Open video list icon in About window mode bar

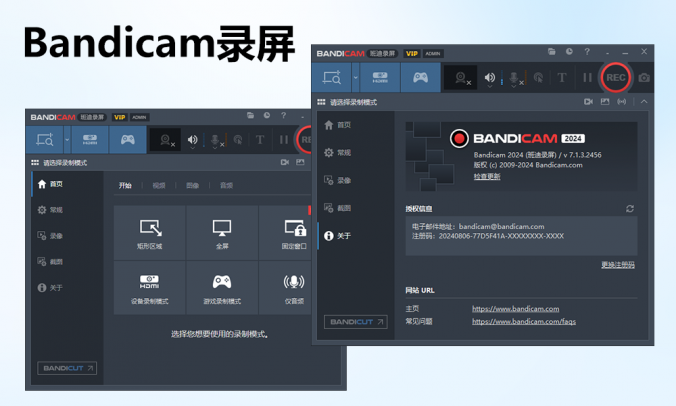(588, 102)
